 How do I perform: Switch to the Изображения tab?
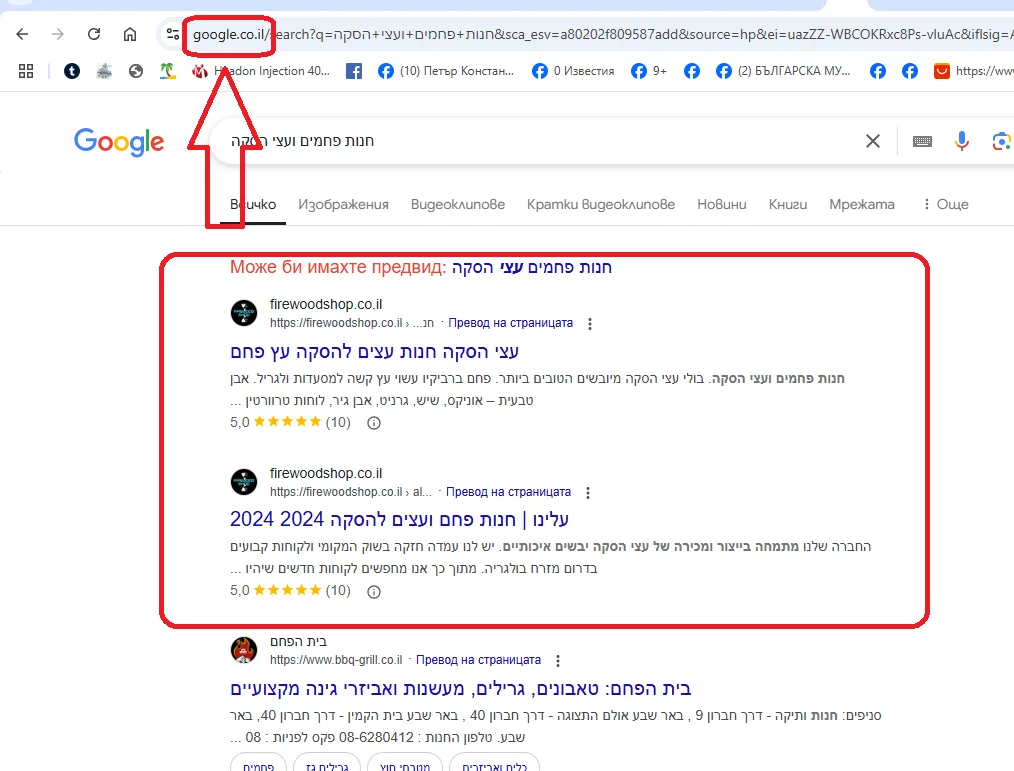pos(343,204)
